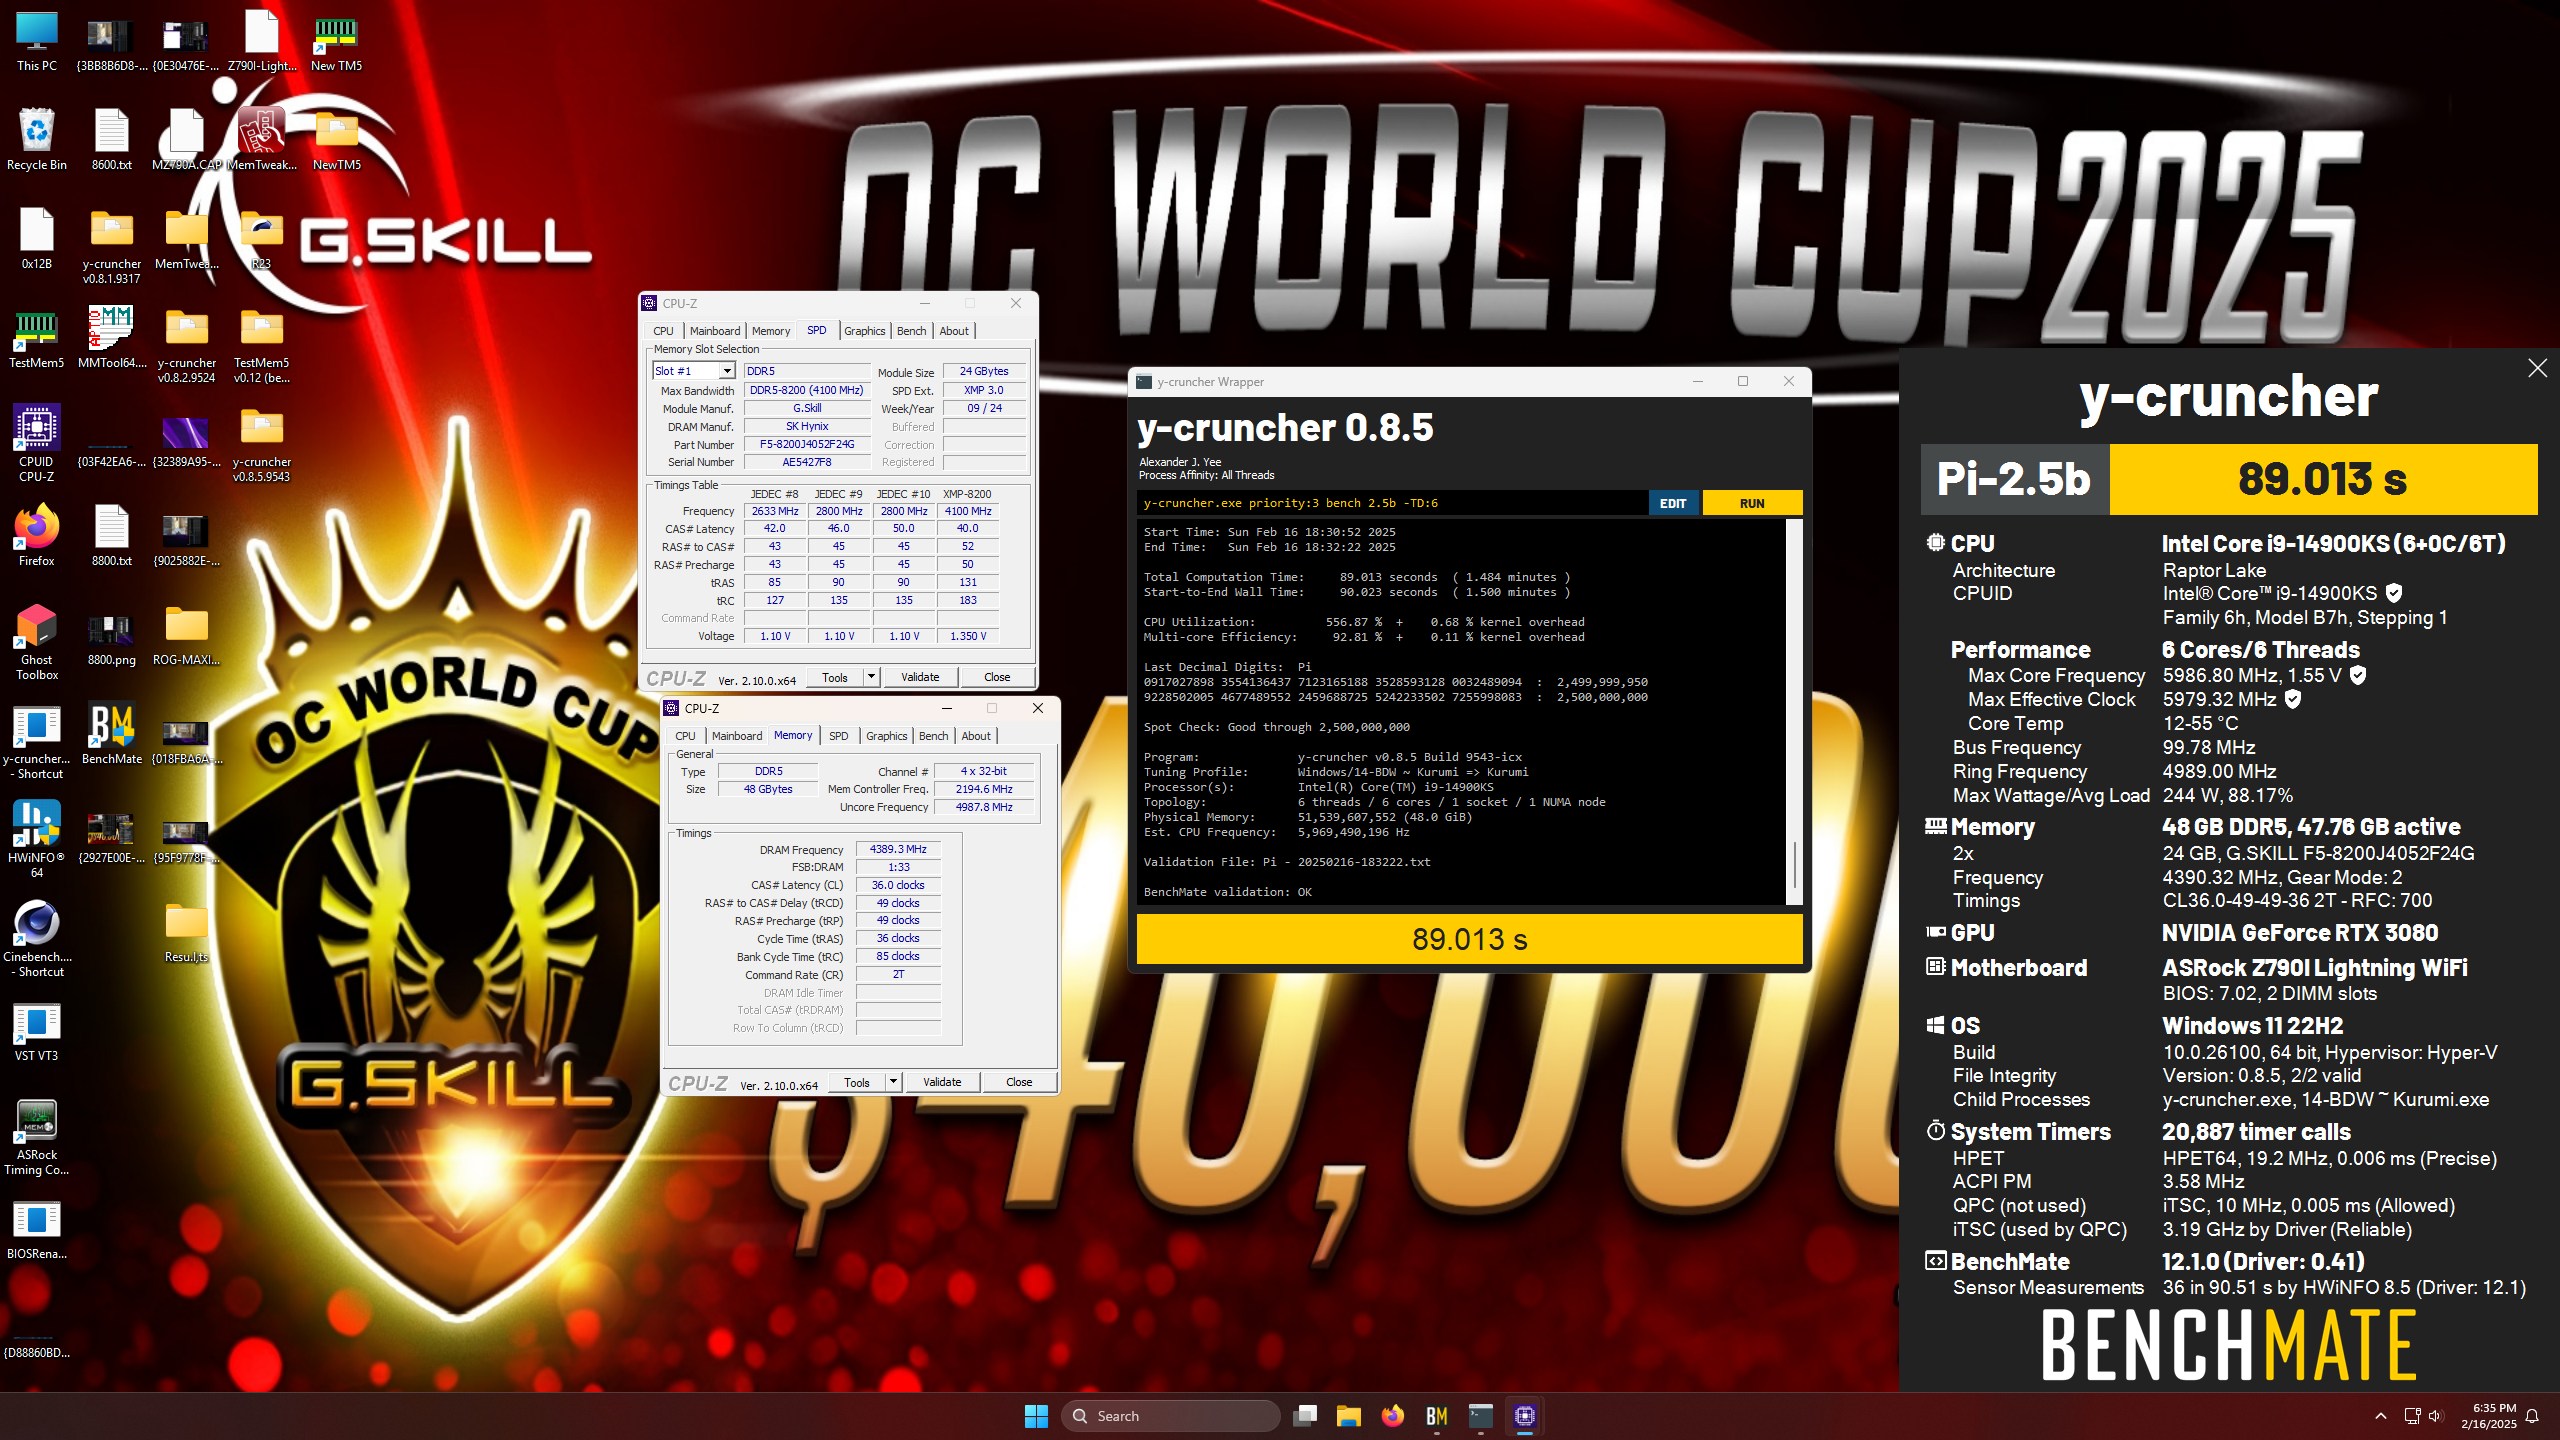This screenshot has height=1440, width=2560.
Task: Click the Max Bandwidth DDR5-8200 value
Action: point(807,390)
